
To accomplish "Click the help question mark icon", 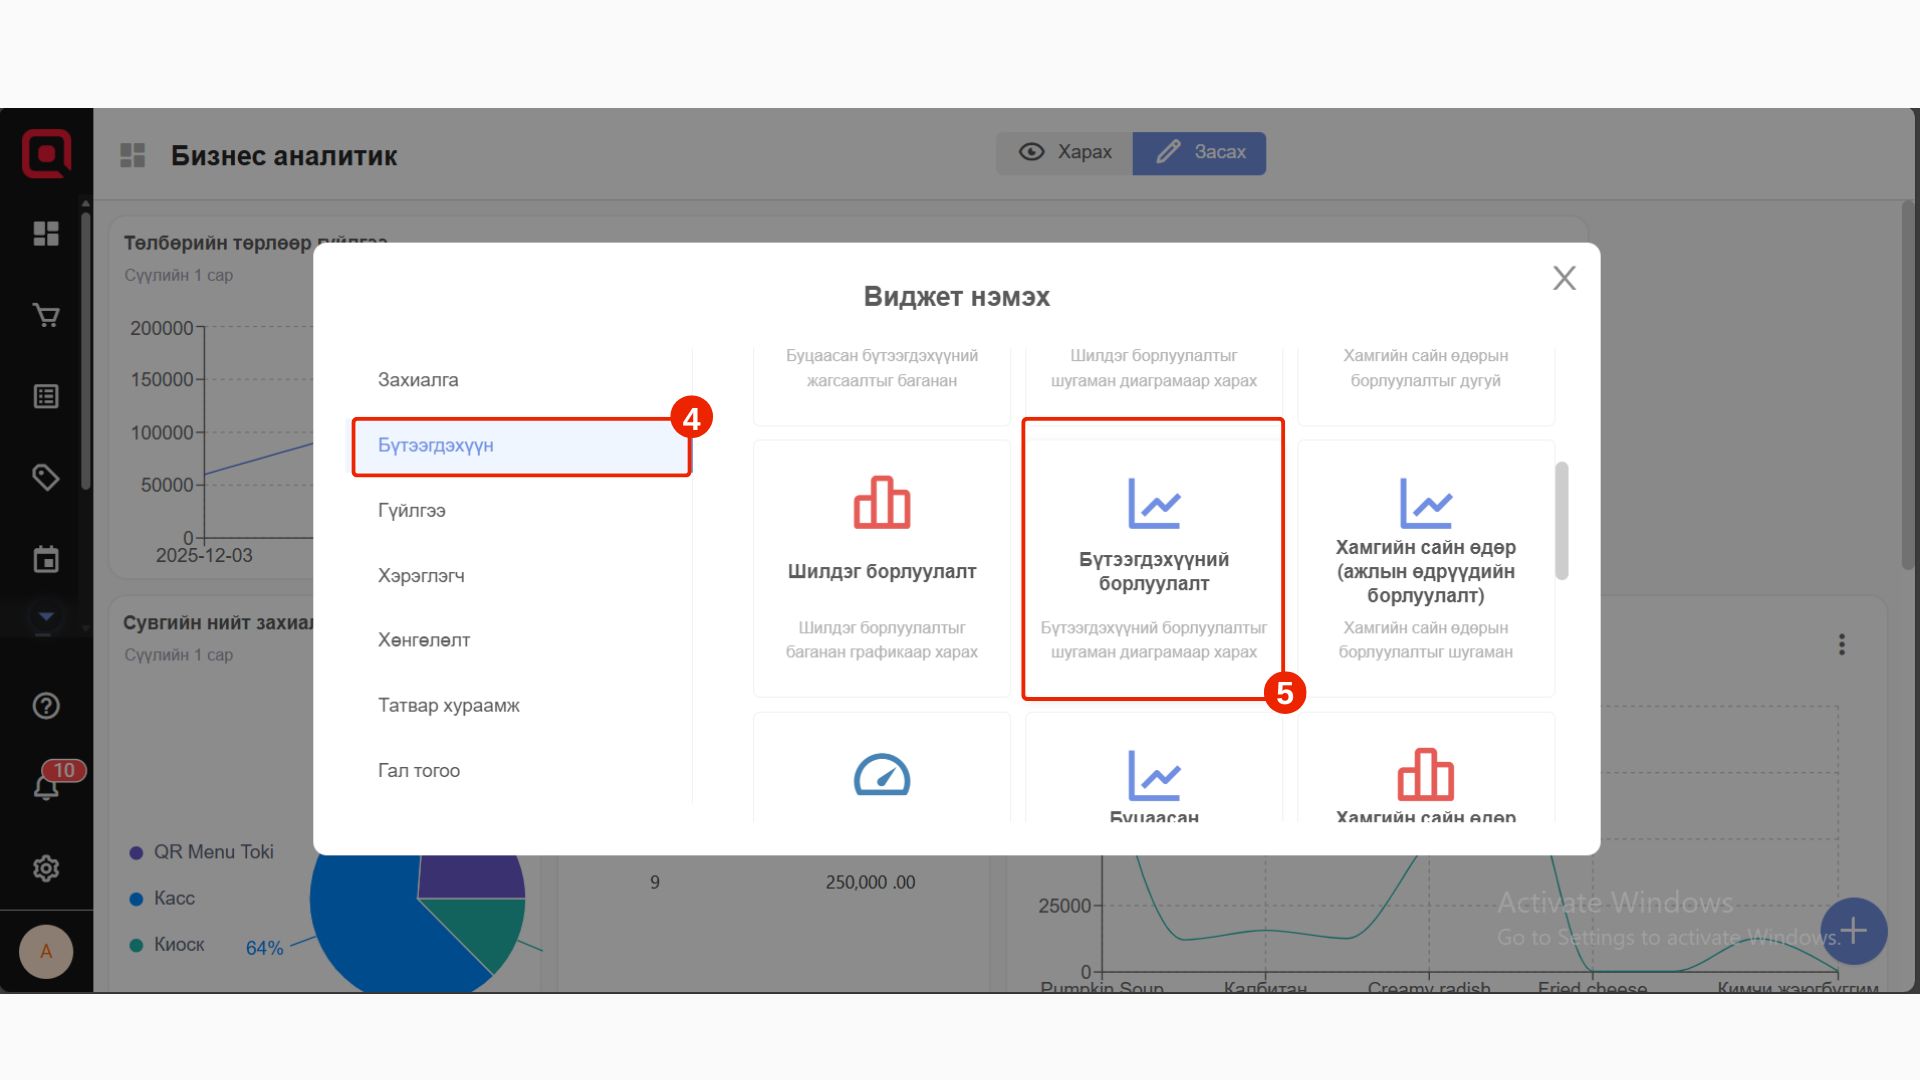I will click(46, 706).
